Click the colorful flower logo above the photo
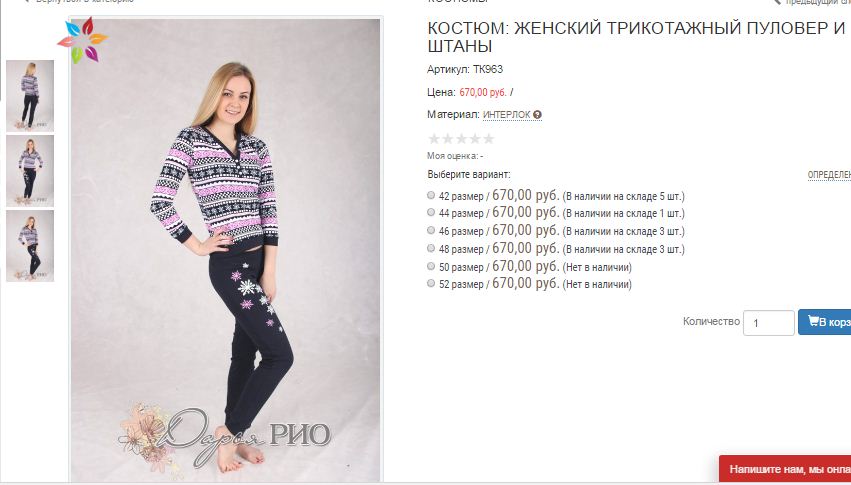Viewport: 851px width, 485px height. [83, 40]
